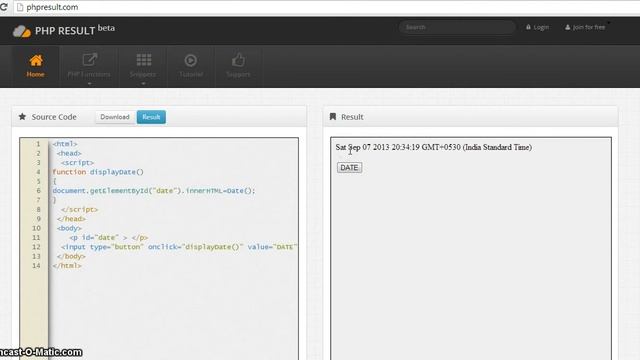Click the Tutorial play icon
Image resolution: width=640 pixels, height=360 pixels.
point(191,60)
